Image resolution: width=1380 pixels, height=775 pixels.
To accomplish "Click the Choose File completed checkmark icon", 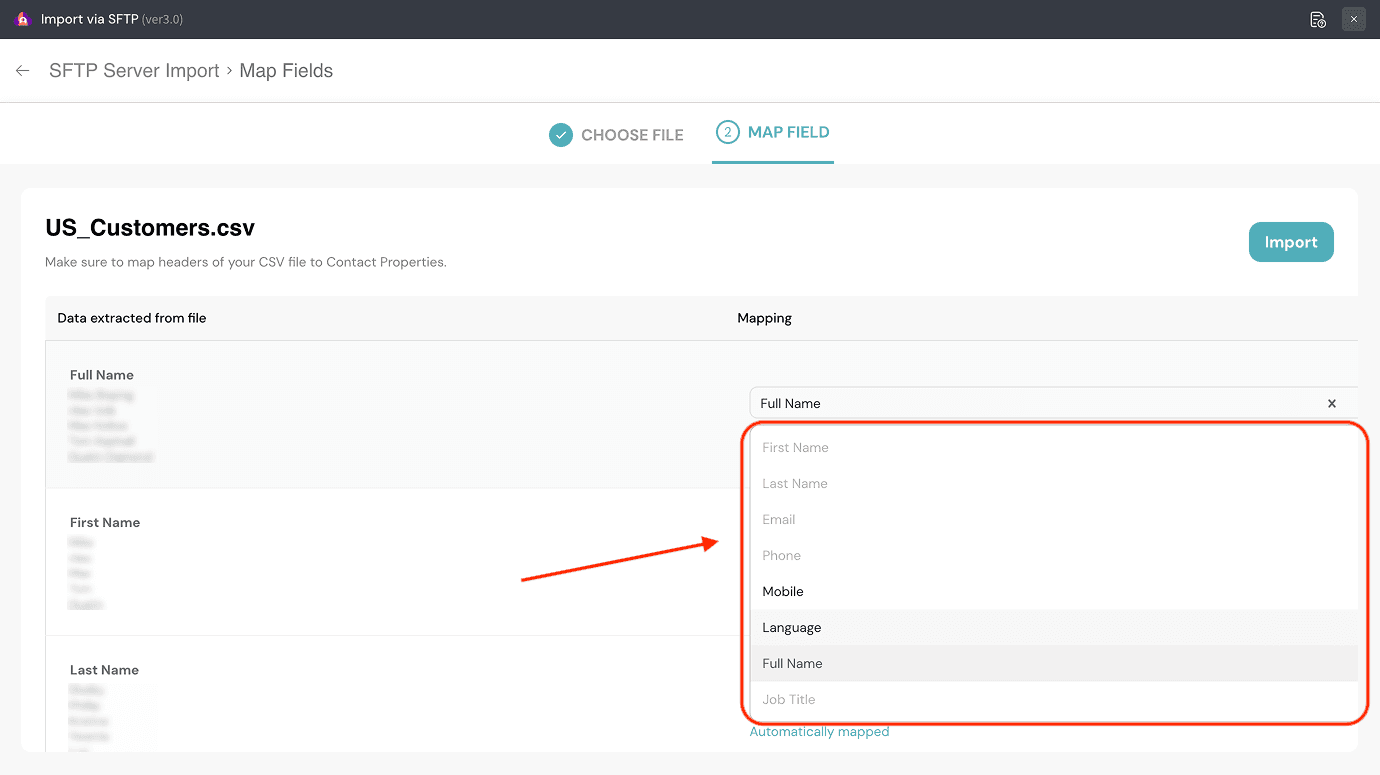I will pyautogui.click(x=561, y=135).
